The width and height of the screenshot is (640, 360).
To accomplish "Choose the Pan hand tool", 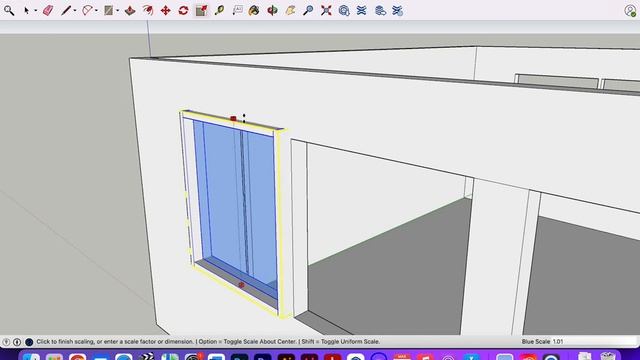I will (290, 11).
